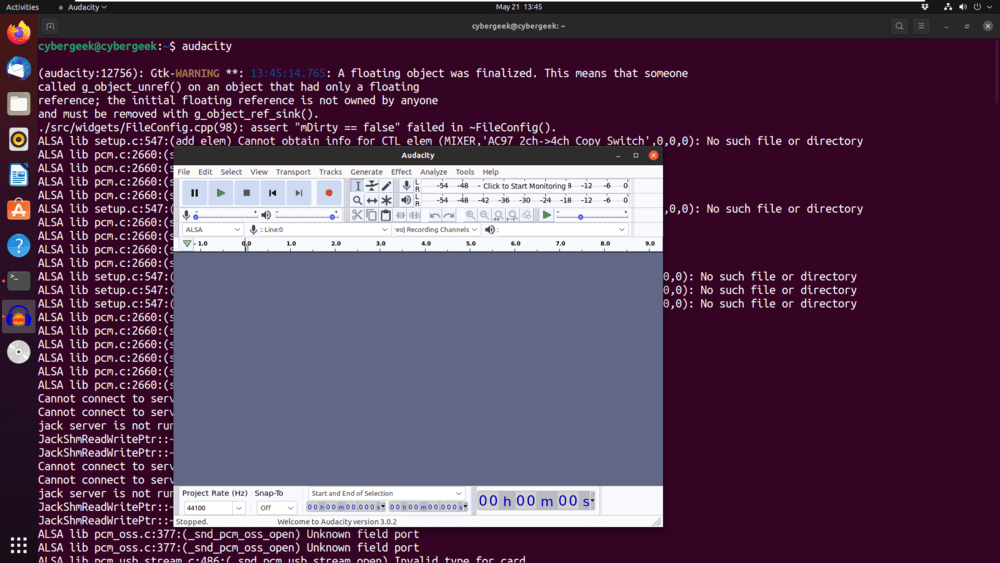Viewport: 1000px width, 563px height.
Task: Open the Generate menu
Action: click(366, 172)
